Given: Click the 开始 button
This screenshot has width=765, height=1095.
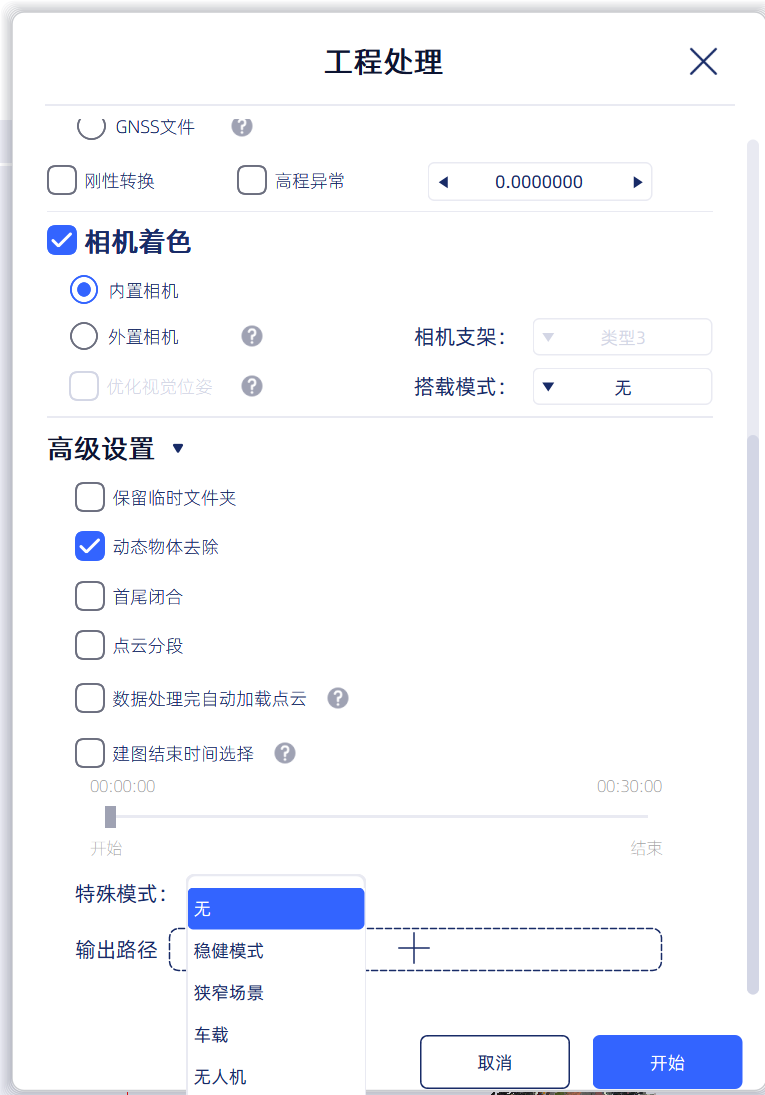Looking at the screenshot, I should pos(667,1062).
